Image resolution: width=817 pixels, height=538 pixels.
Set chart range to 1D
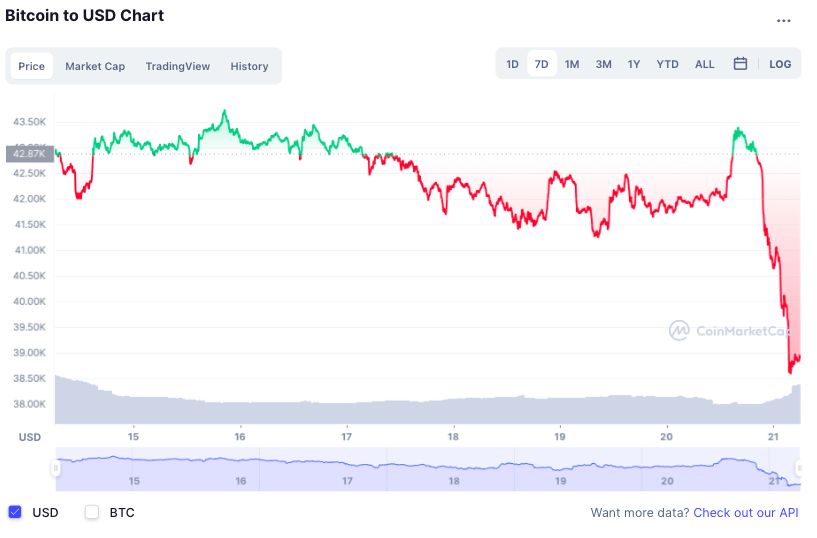[x=512, y=64]
